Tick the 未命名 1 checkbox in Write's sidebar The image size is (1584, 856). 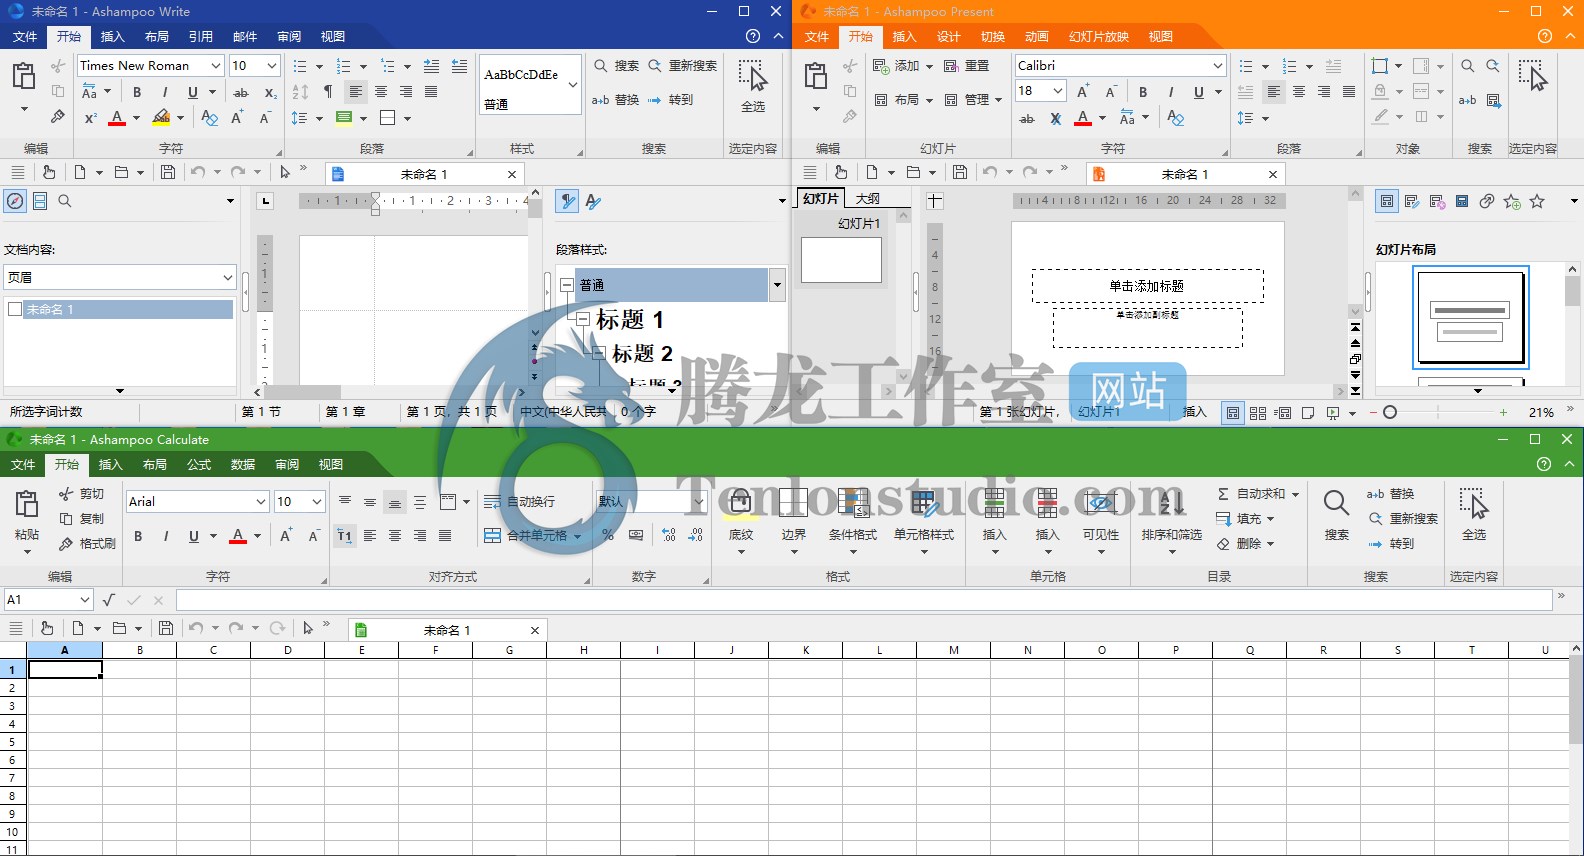tap(15, 310)
